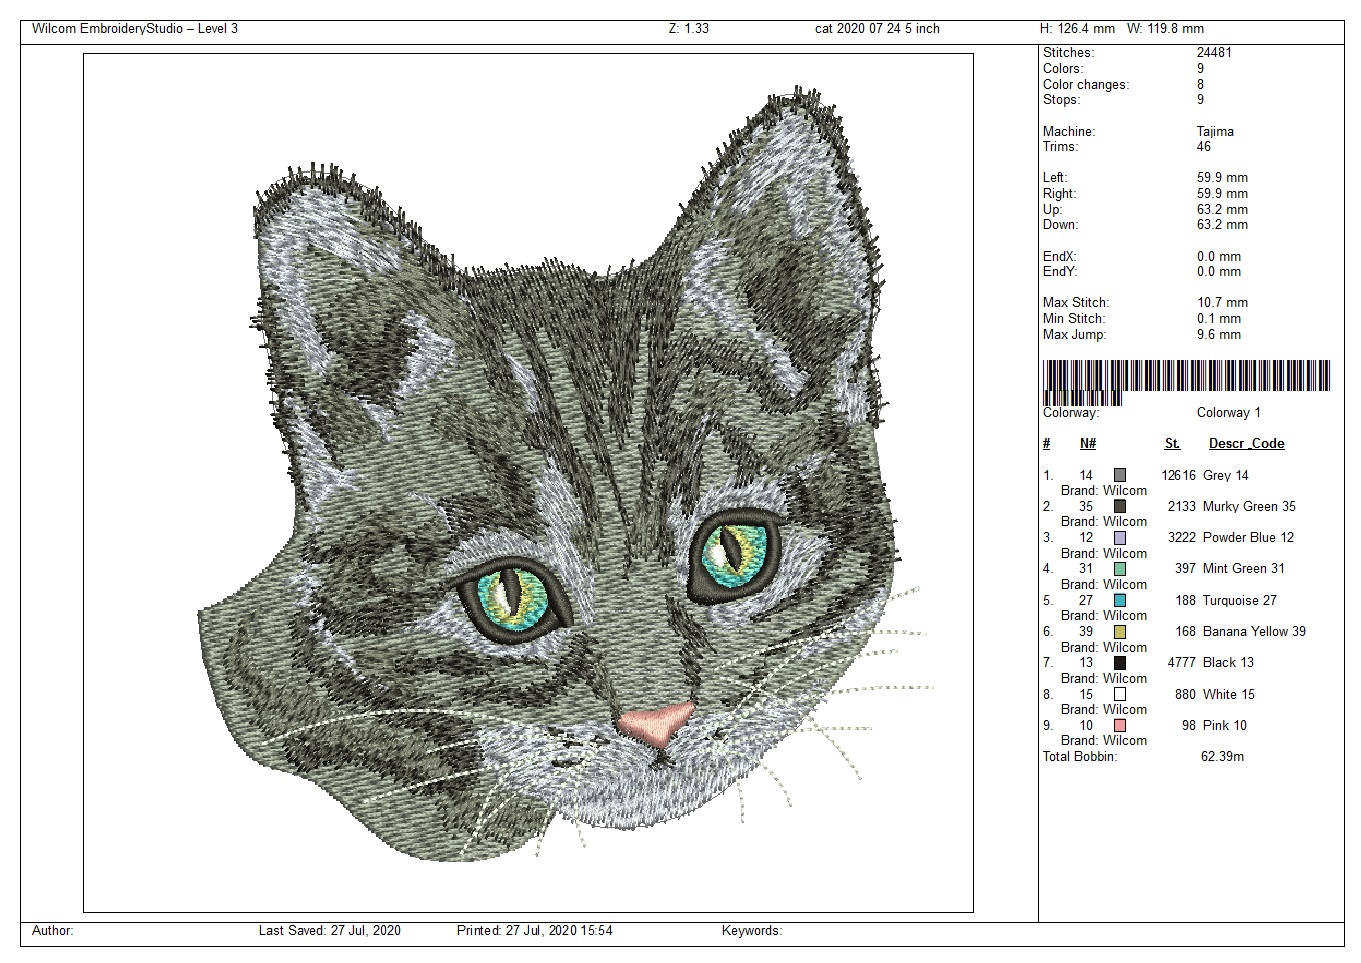Click the Wilcom EmbroideryStudio title text

[x=135, y=29]
